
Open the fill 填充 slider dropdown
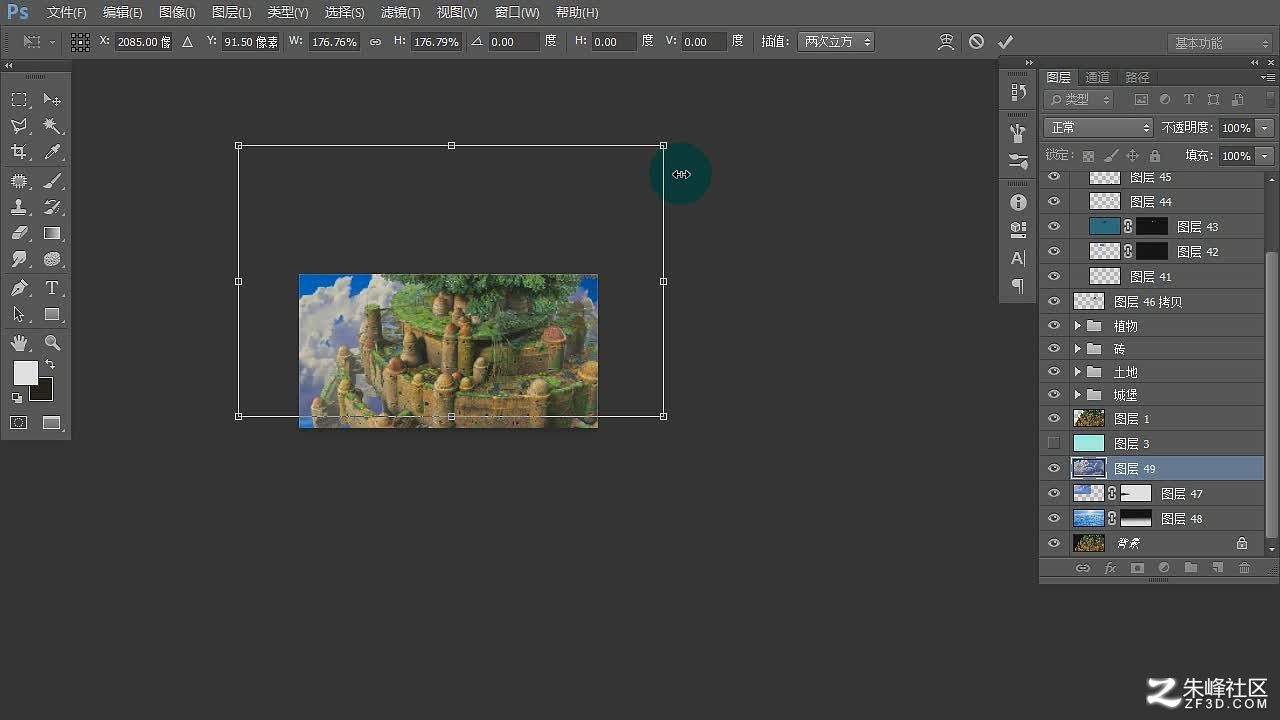[1265, 156]
